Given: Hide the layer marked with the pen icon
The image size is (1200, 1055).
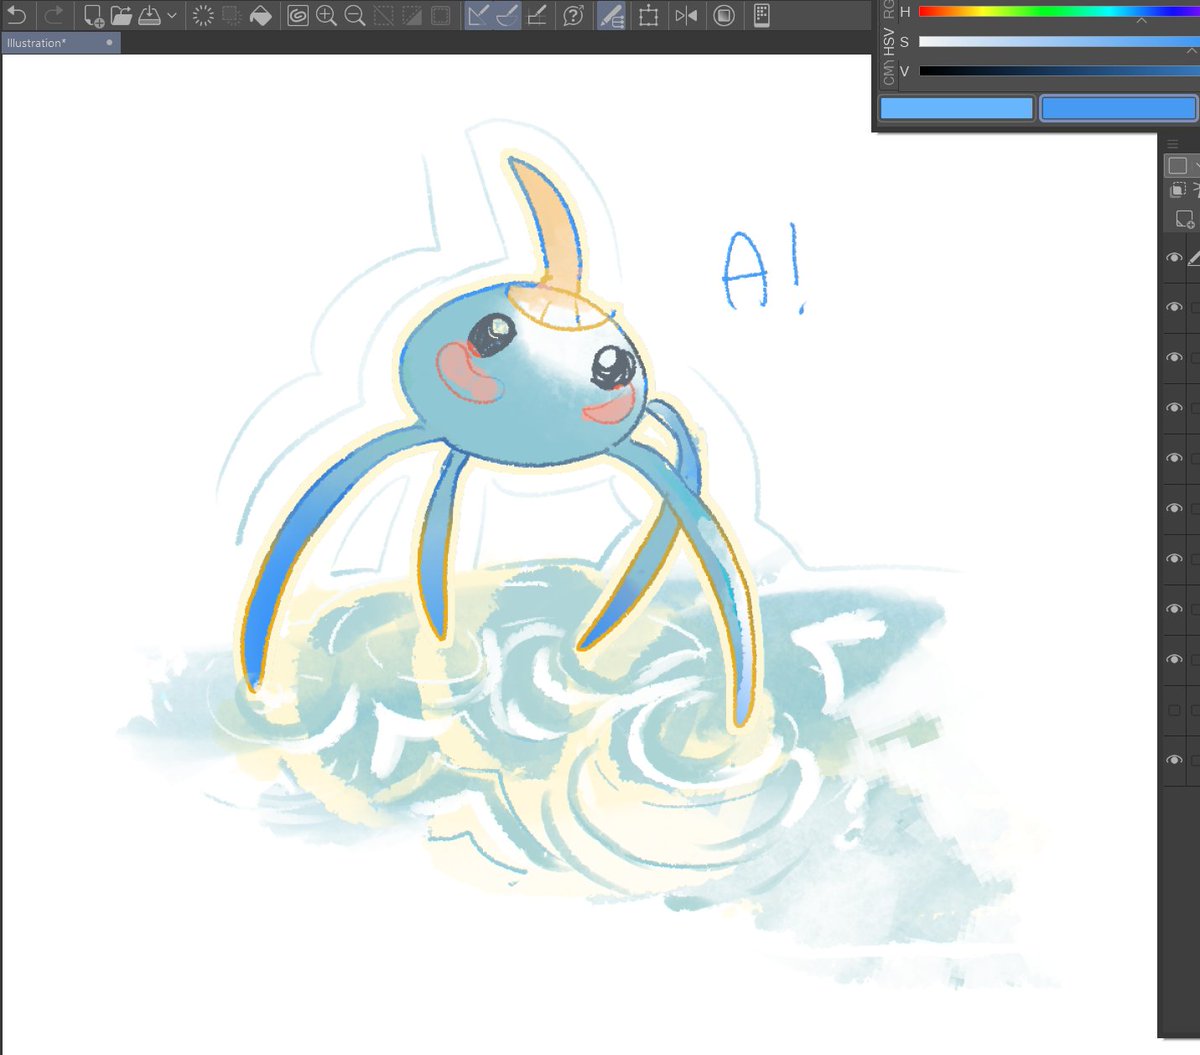Looking at the screenshot, I should (1174, 258).
